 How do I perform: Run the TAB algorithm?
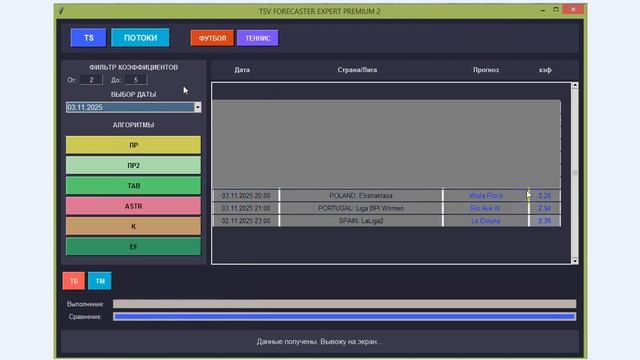pos(133,186)
